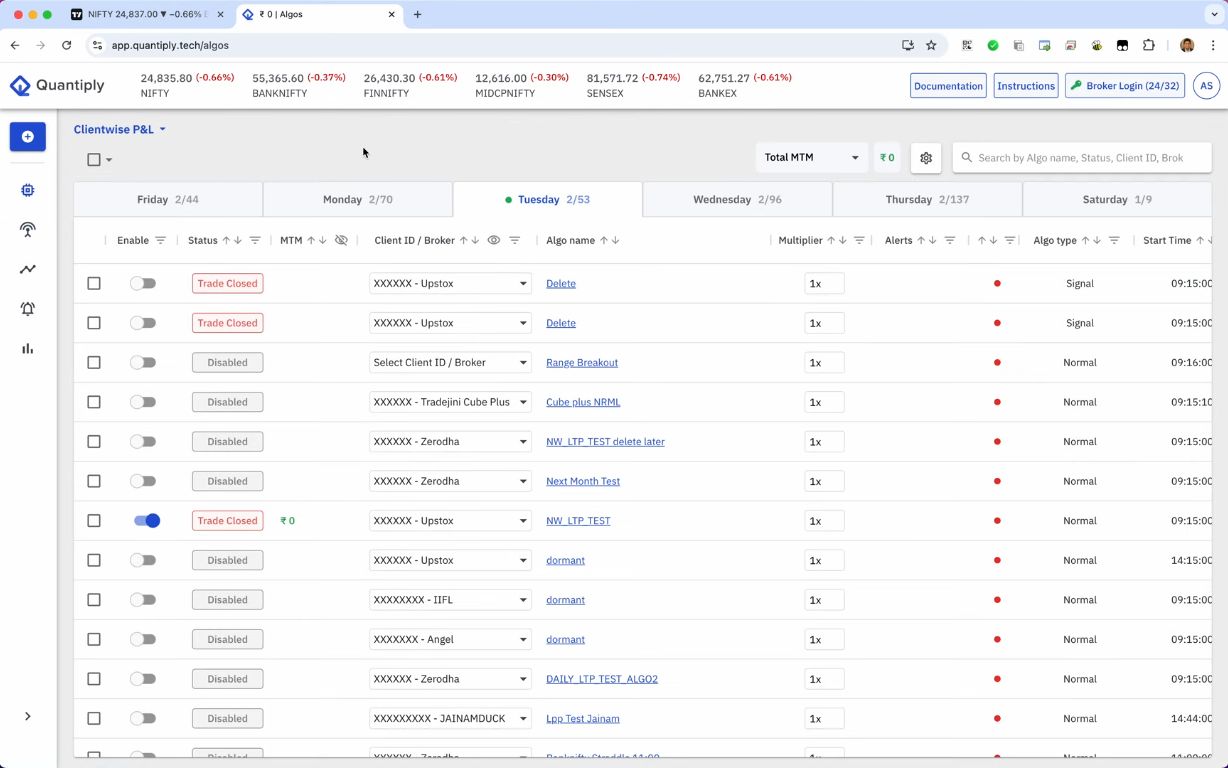
Task: Open the gear settings icon beside the search bar
Action: click(925, 157)
